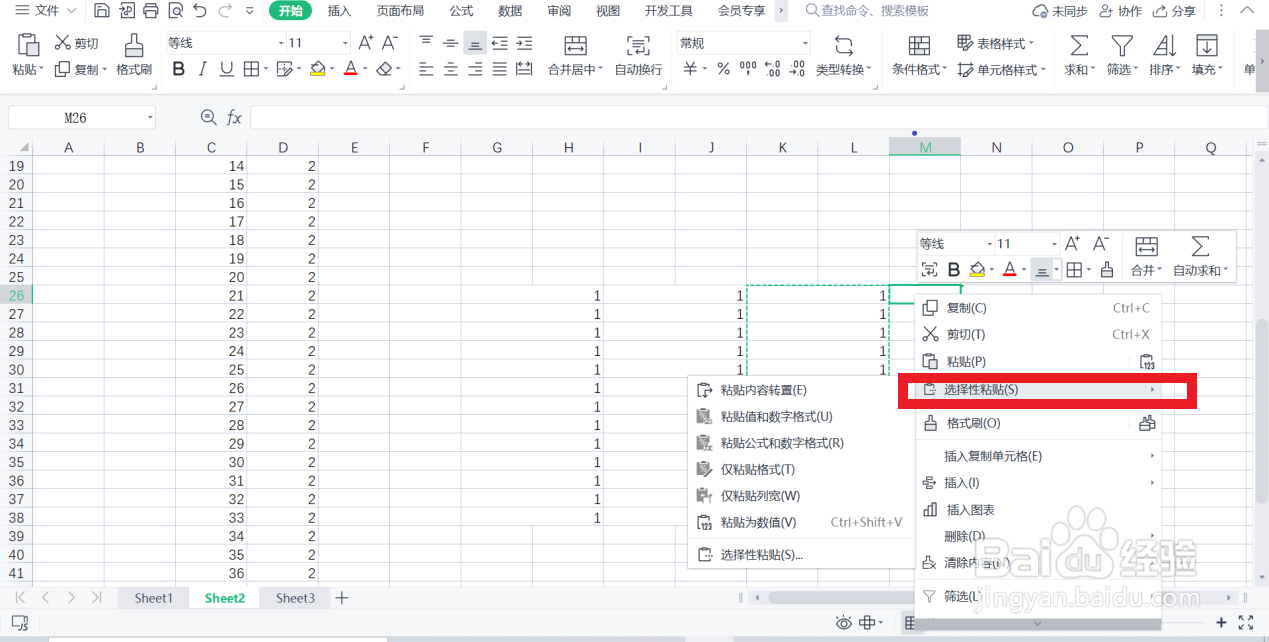The height and width of the screenshot is (642, 1269).
Task: Click the Filter (筛选) funnel icon in ribbon
Action: 1122,46
